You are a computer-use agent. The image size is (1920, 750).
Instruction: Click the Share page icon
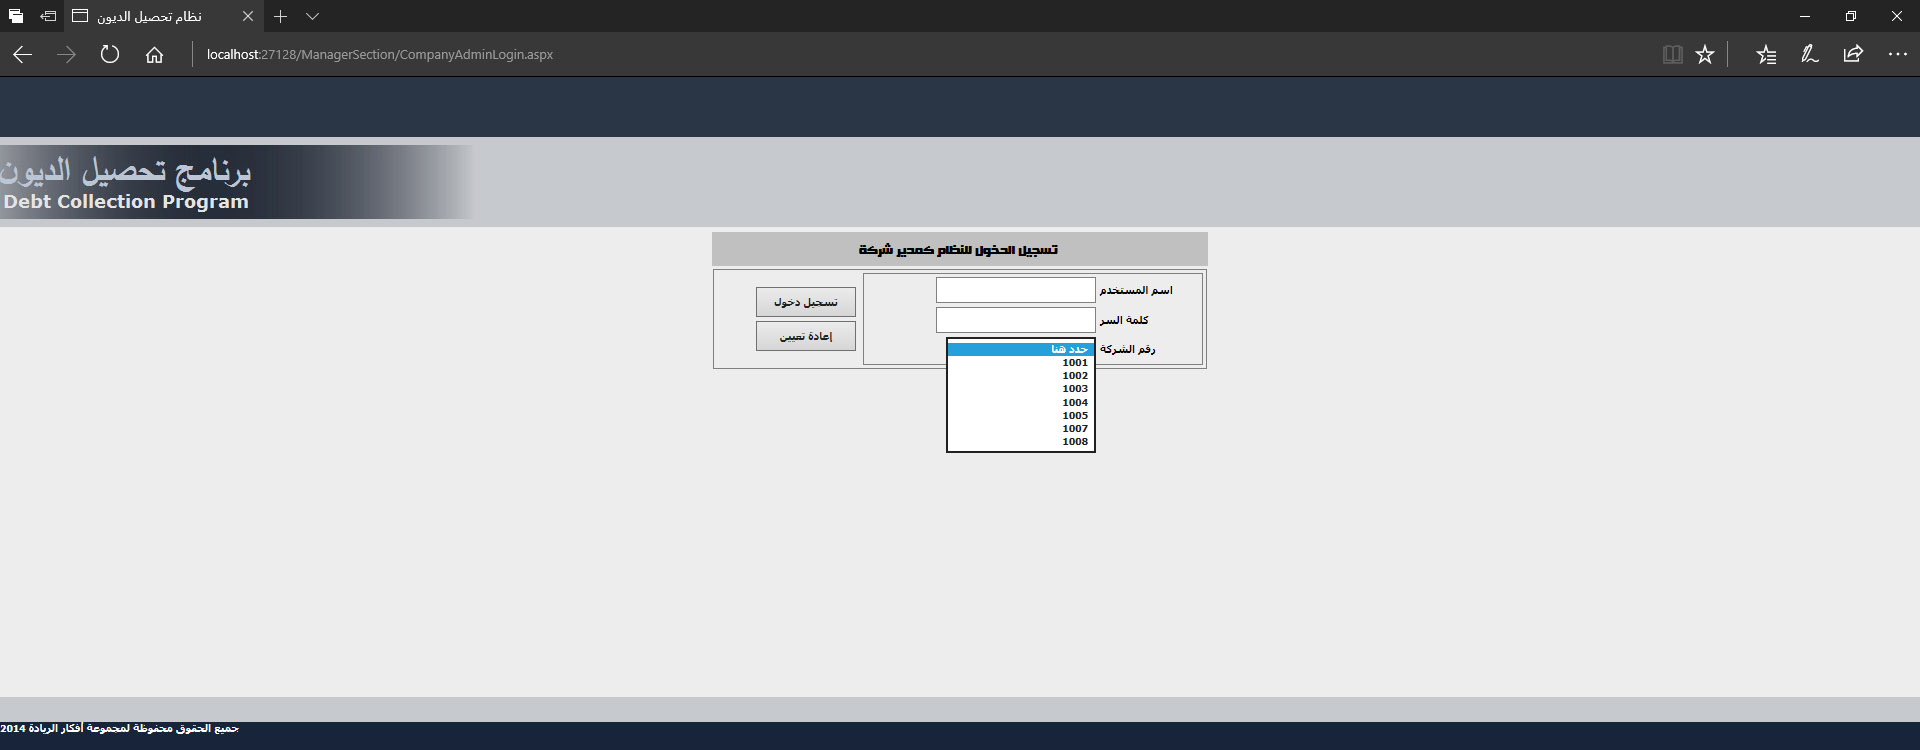point(1853,55)
